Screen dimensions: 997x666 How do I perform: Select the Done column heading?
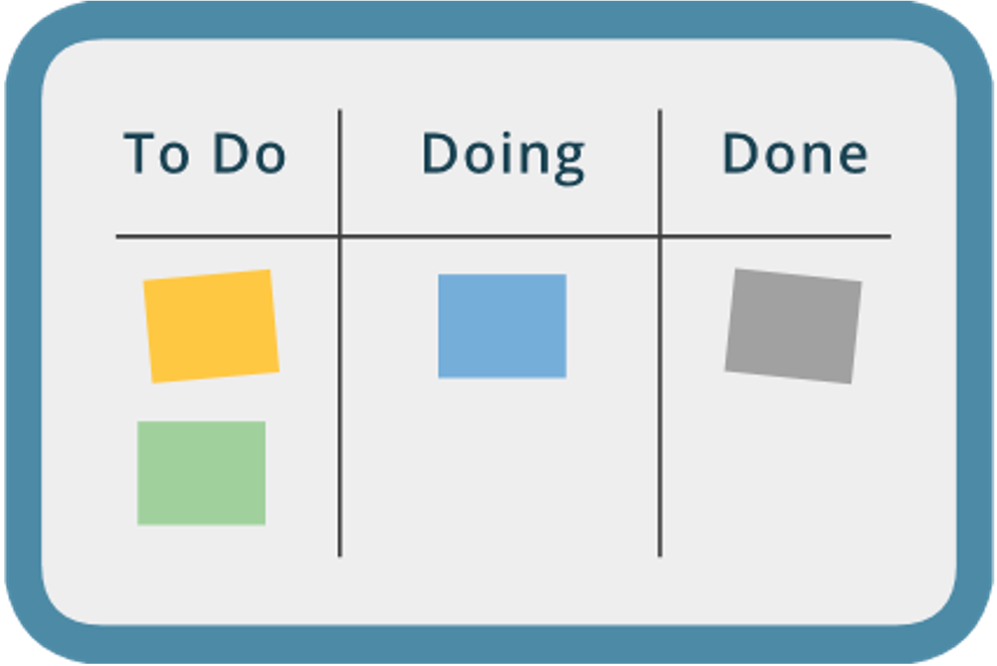[x=795, y=153]
